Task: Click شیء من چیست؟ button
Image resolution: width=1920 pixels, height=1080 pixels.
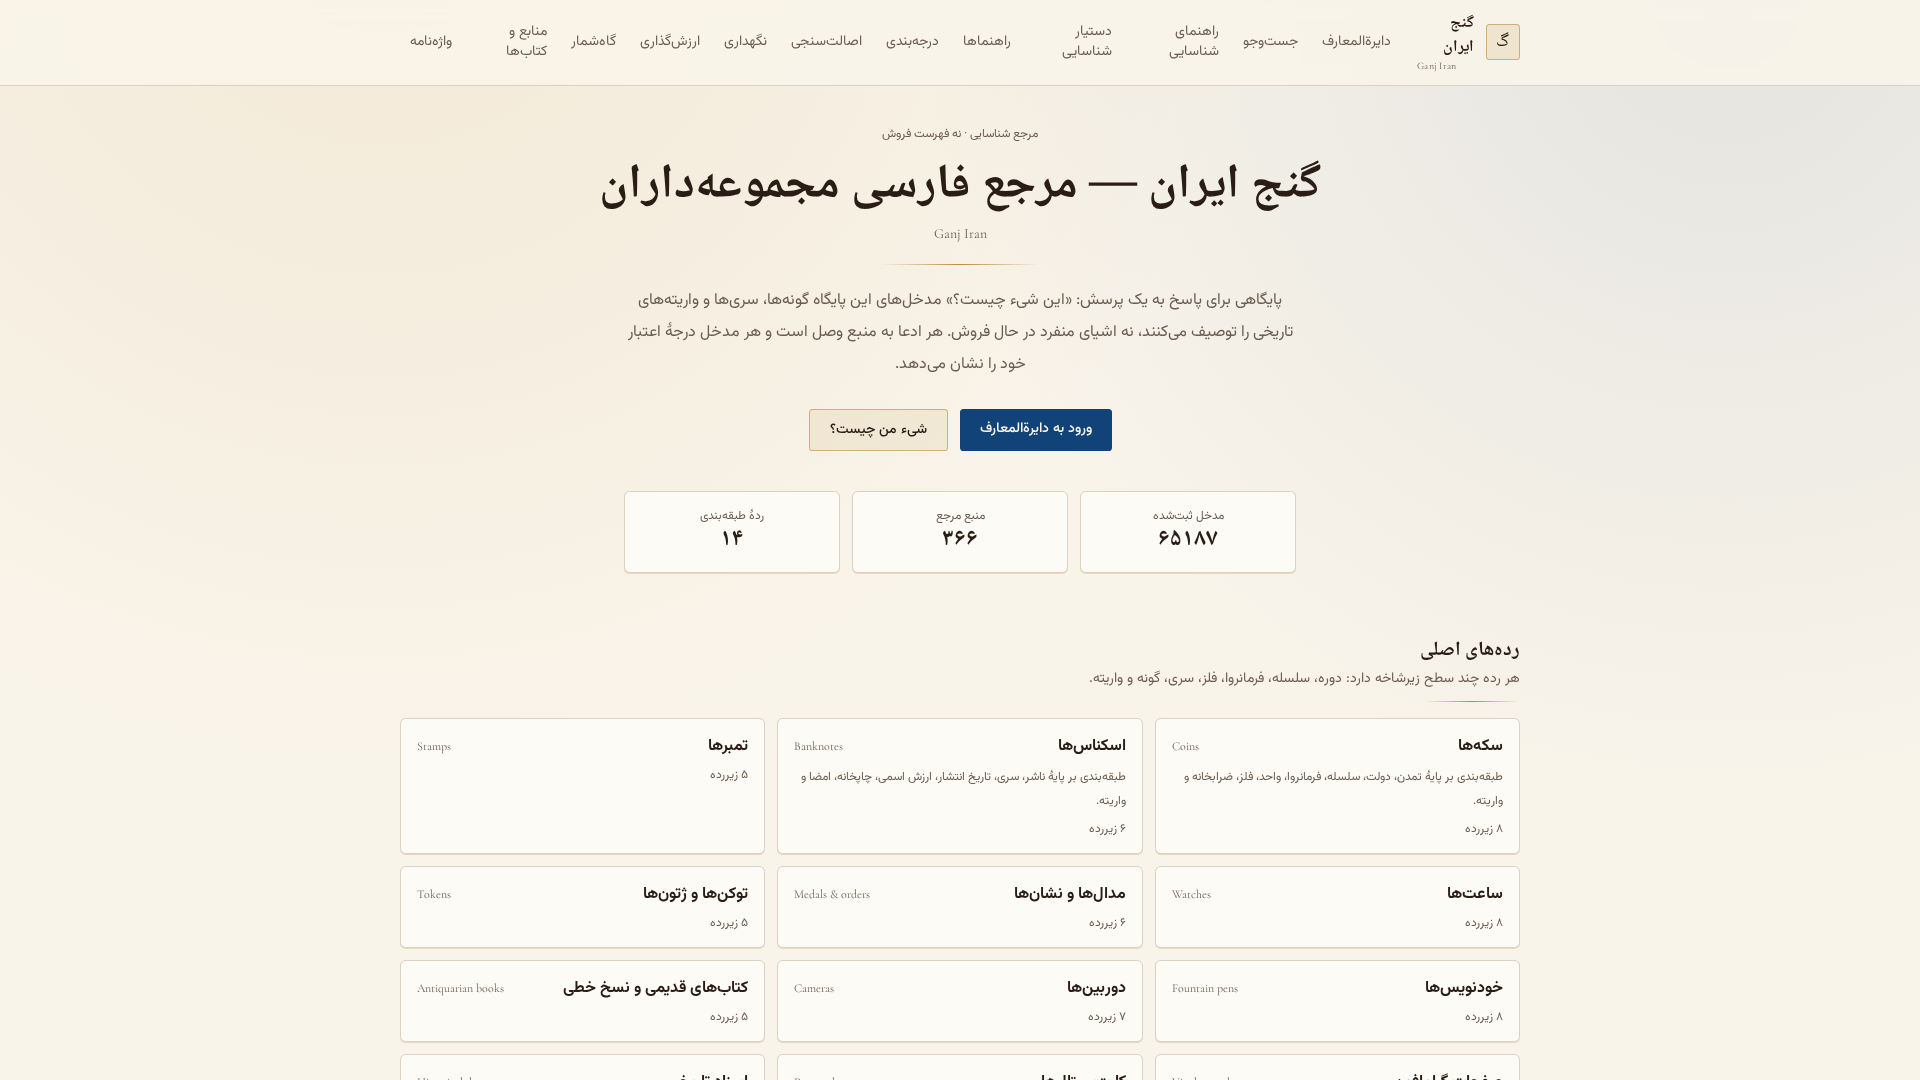Action: point(878,430)
